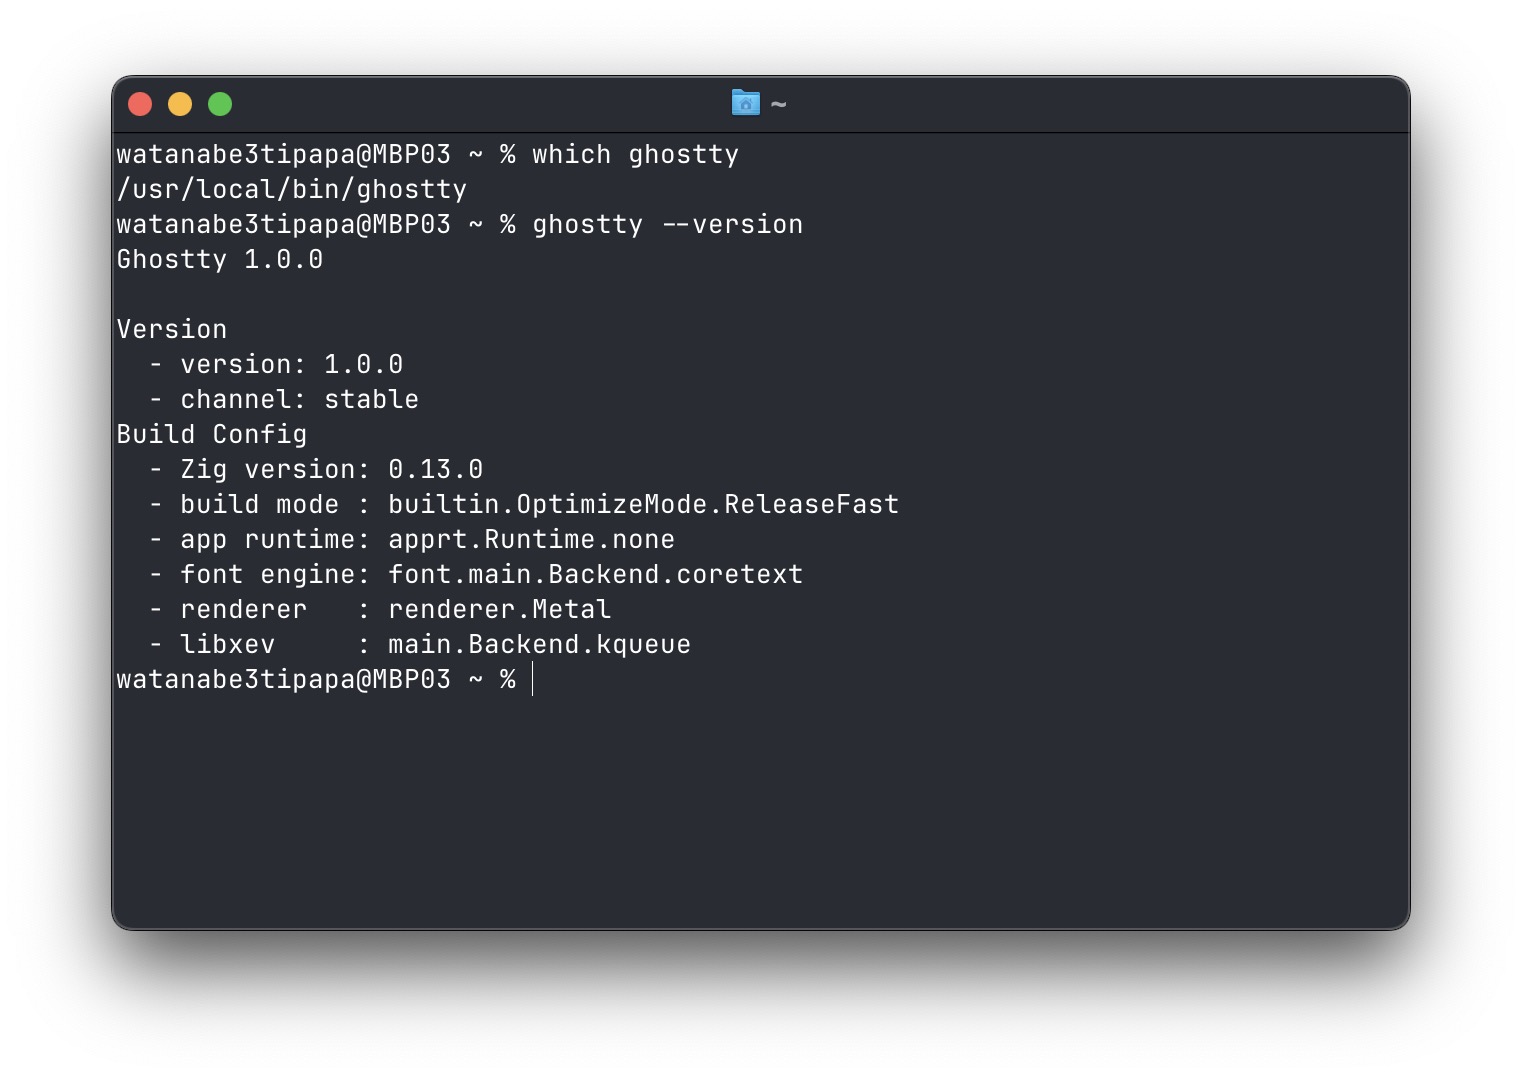Minimize the window with yellow button
This screenshot has width=1522, height=1078.
click(x=180, y=104)
